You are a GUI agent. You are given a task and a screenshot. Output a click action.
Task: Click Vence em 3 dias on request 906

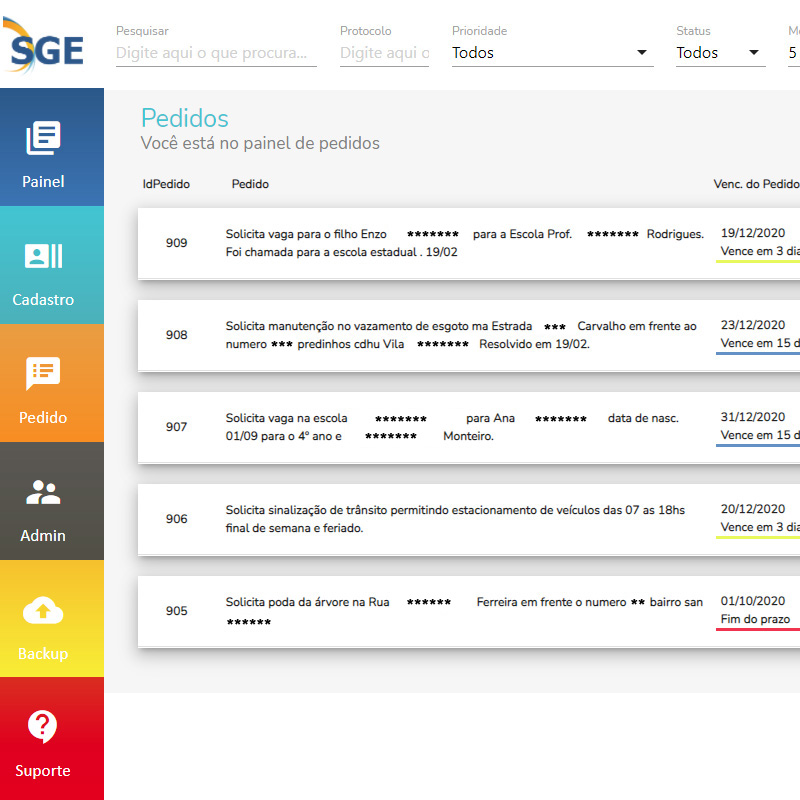(760, 527)
